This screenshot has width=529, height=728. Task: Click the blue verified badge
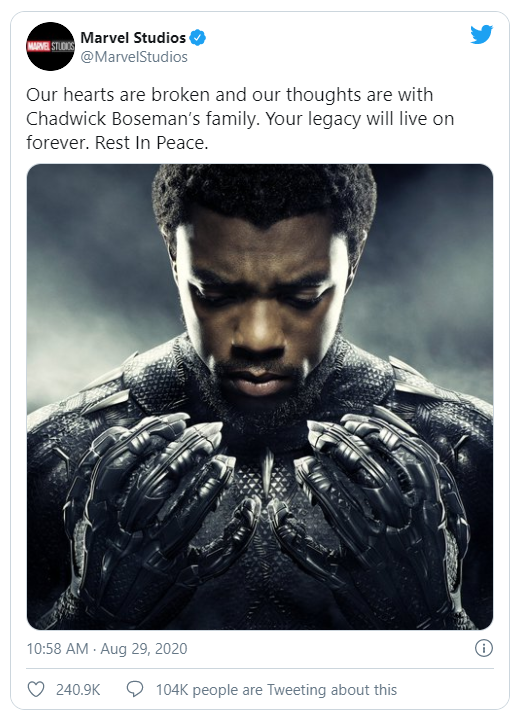pyautogui.click(x=198, y=38)
